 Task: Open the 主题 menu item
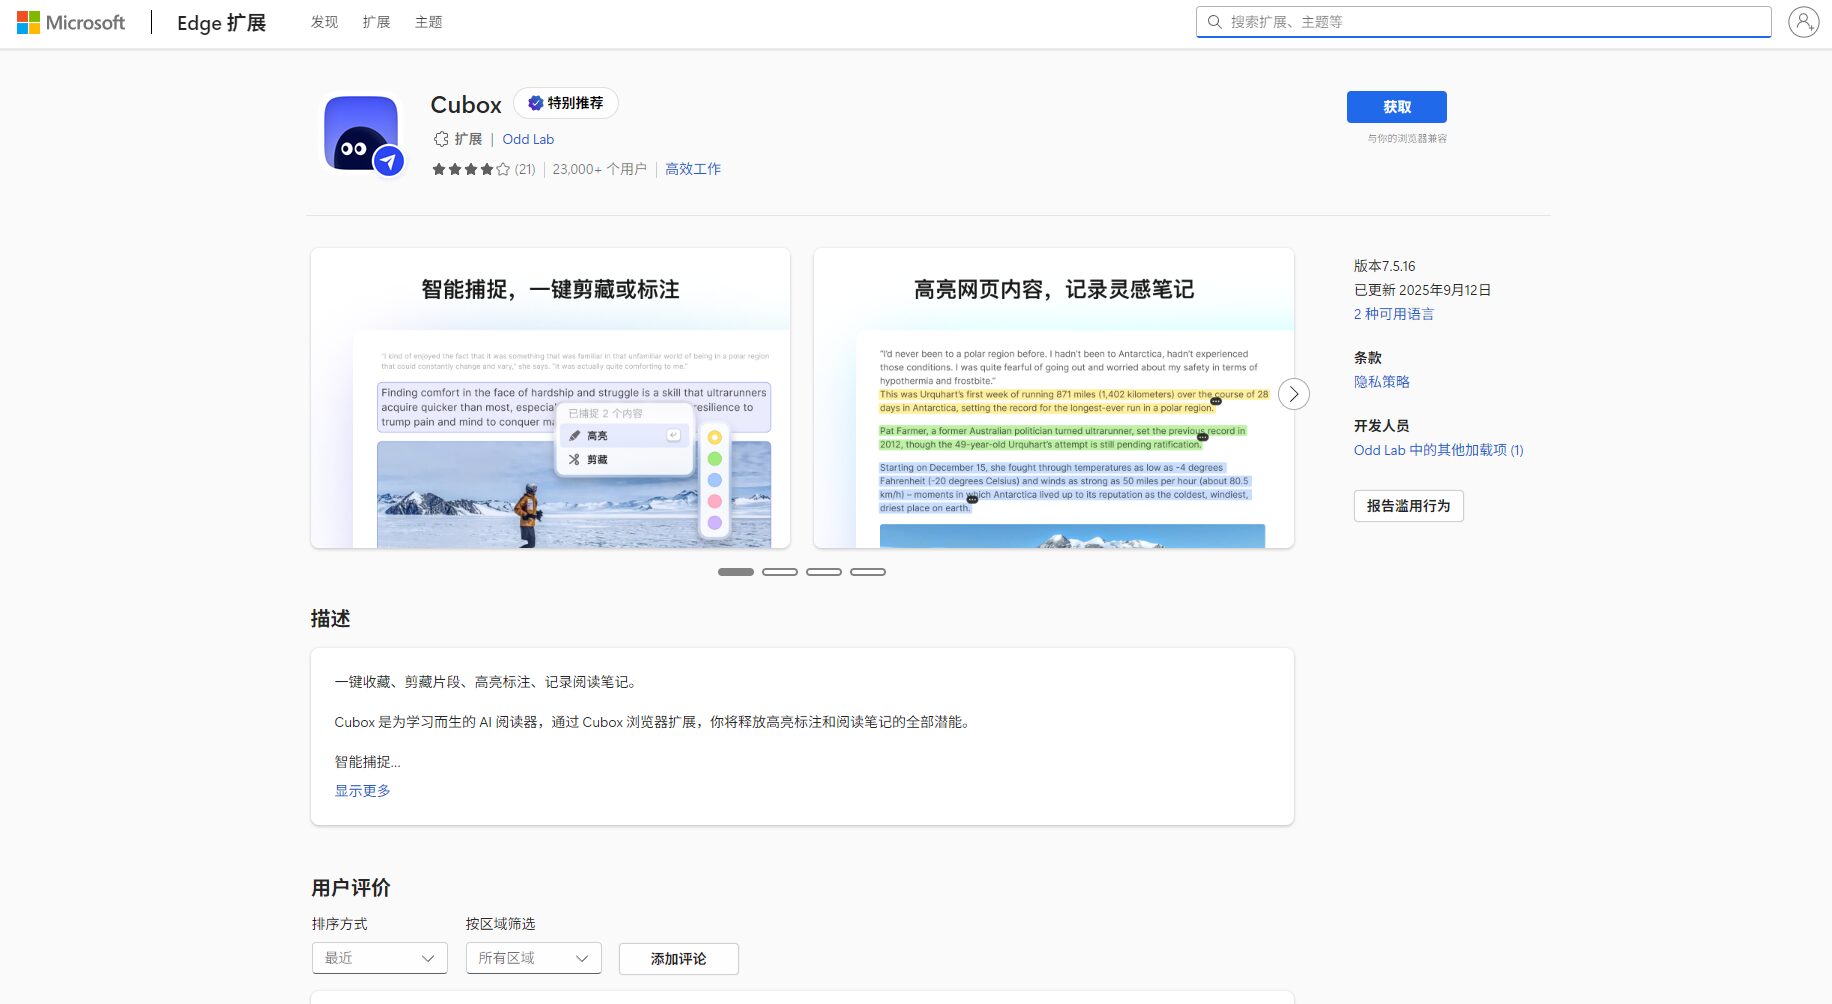click(428, 22)
